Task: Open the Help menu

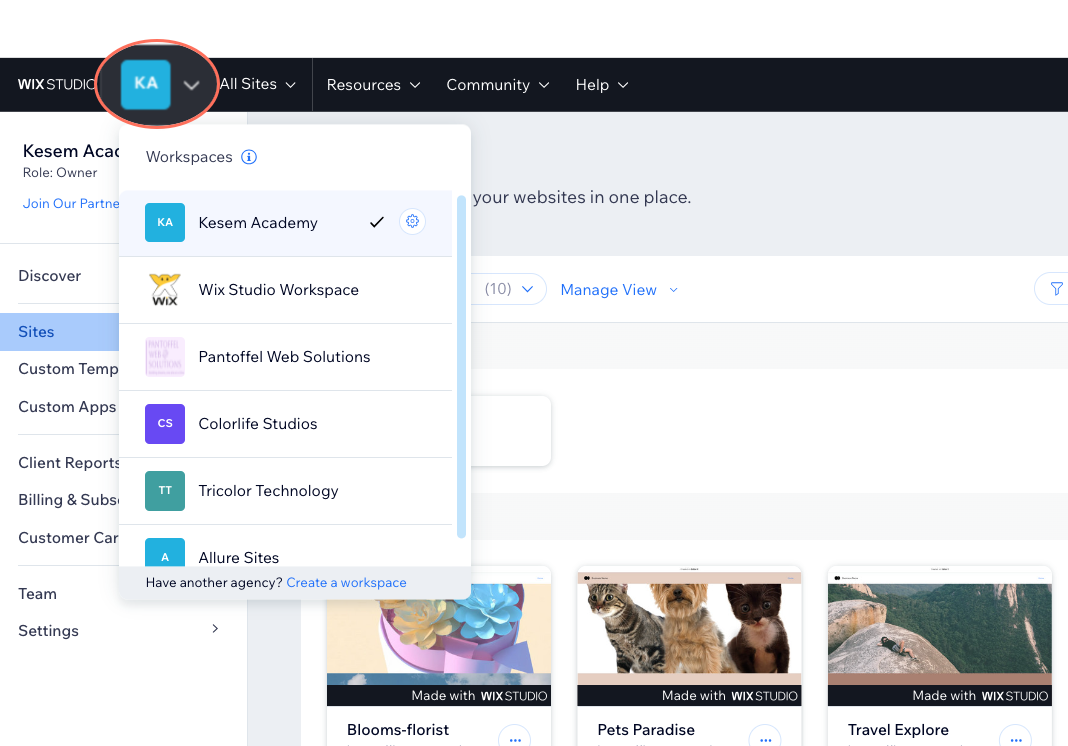Action: click(602, 85)
